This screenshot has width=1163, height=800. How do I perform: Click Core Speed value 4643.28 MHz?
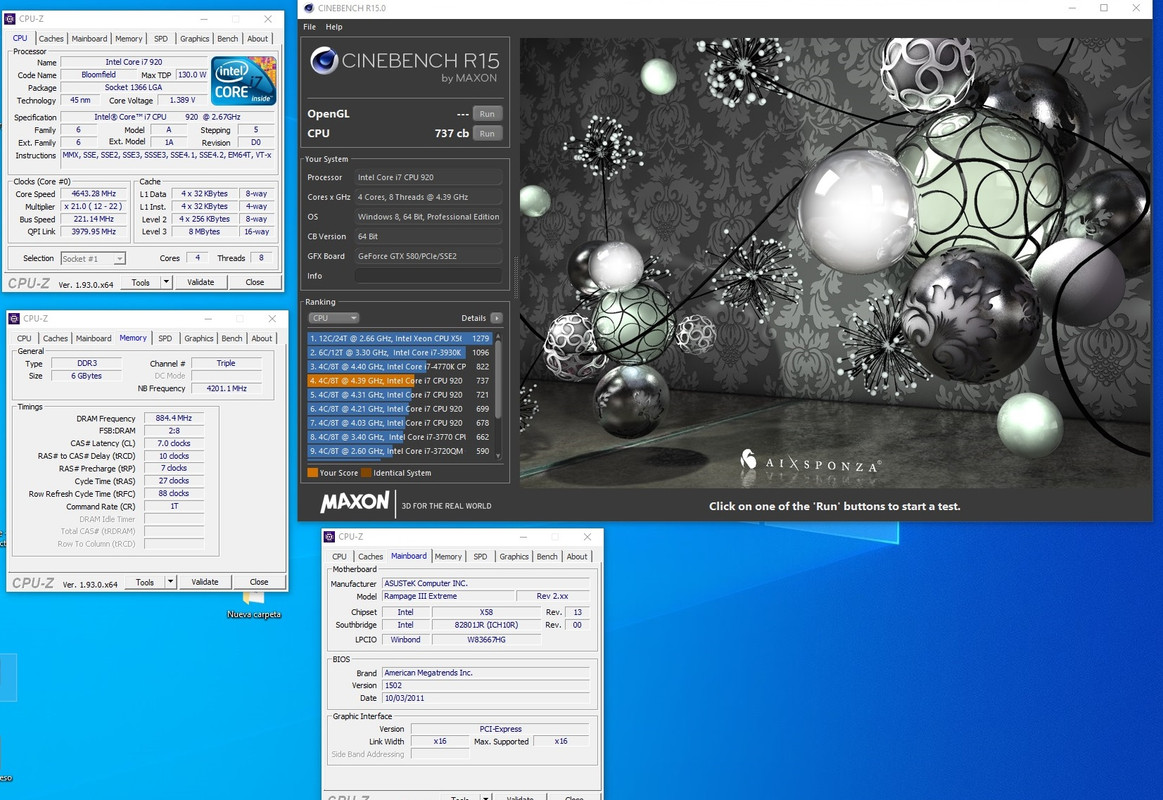point(93,194)
